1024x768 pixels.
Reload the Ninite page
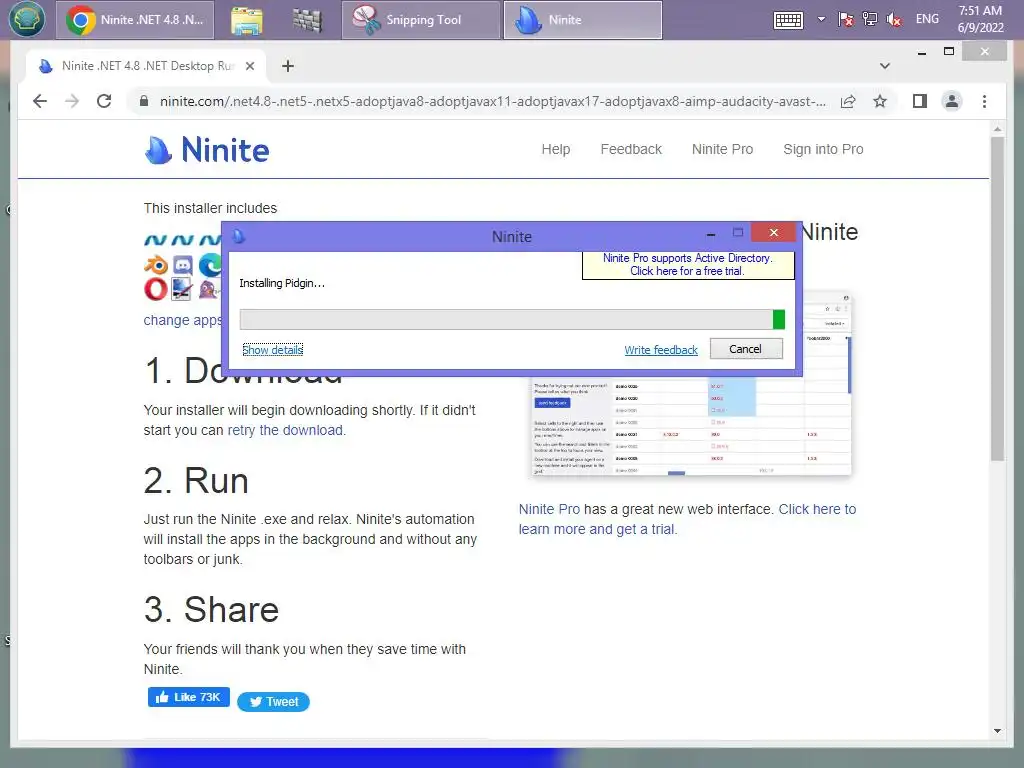click(104, 101)
